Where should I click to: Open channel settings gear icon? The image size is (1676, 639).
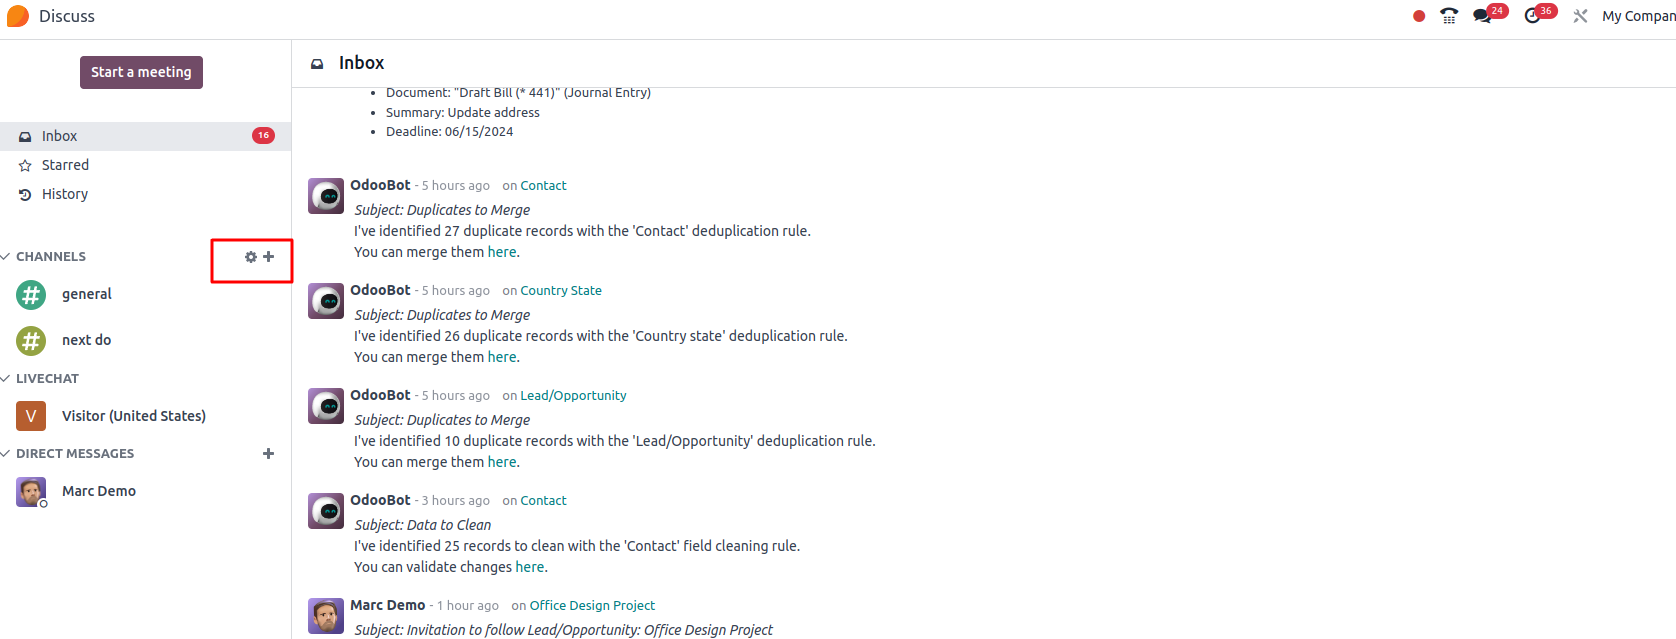(x=251, y=257)
